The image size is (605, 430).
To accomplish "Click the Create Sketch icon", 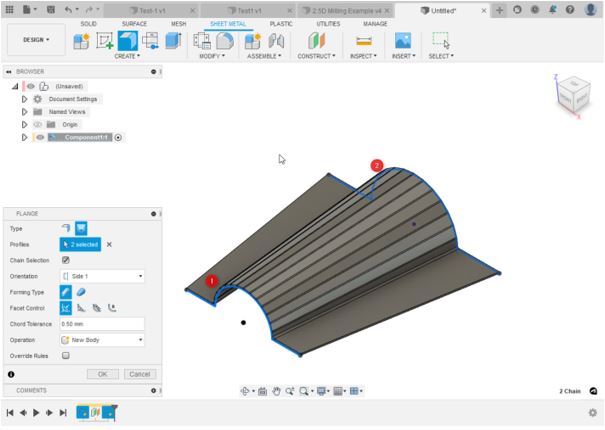I will [105, 41].
